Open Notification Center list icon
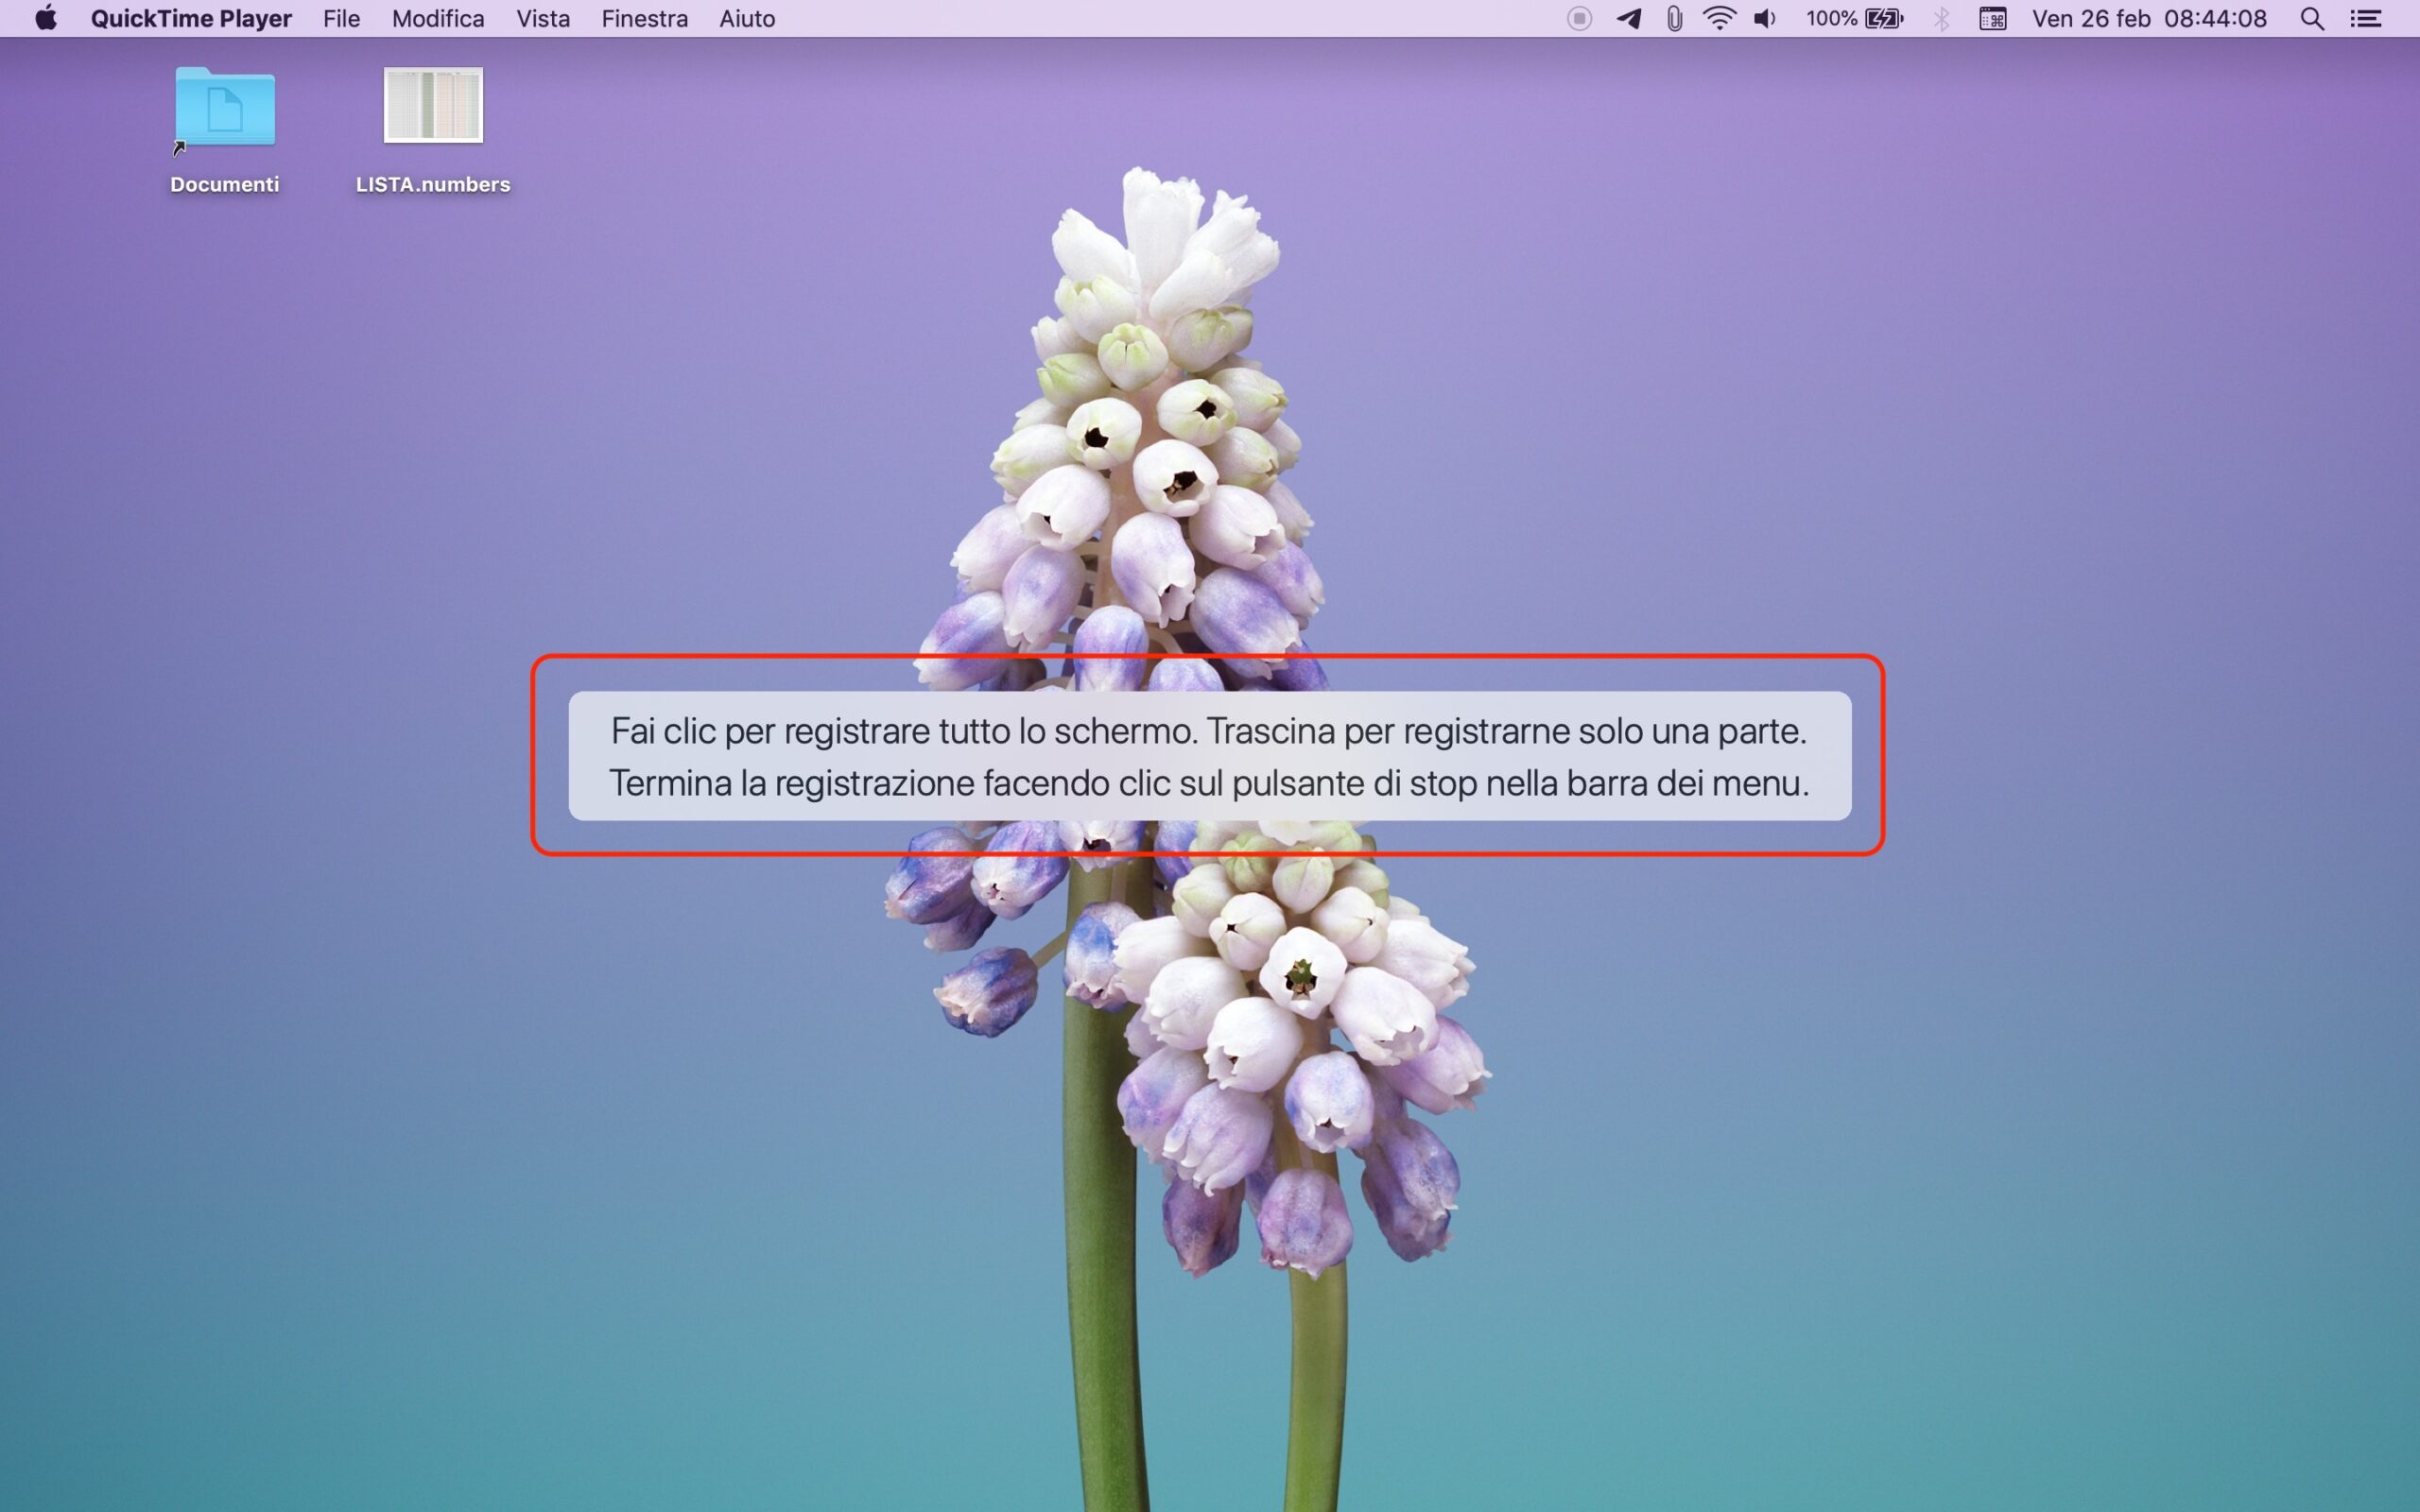 (2366, 19)
